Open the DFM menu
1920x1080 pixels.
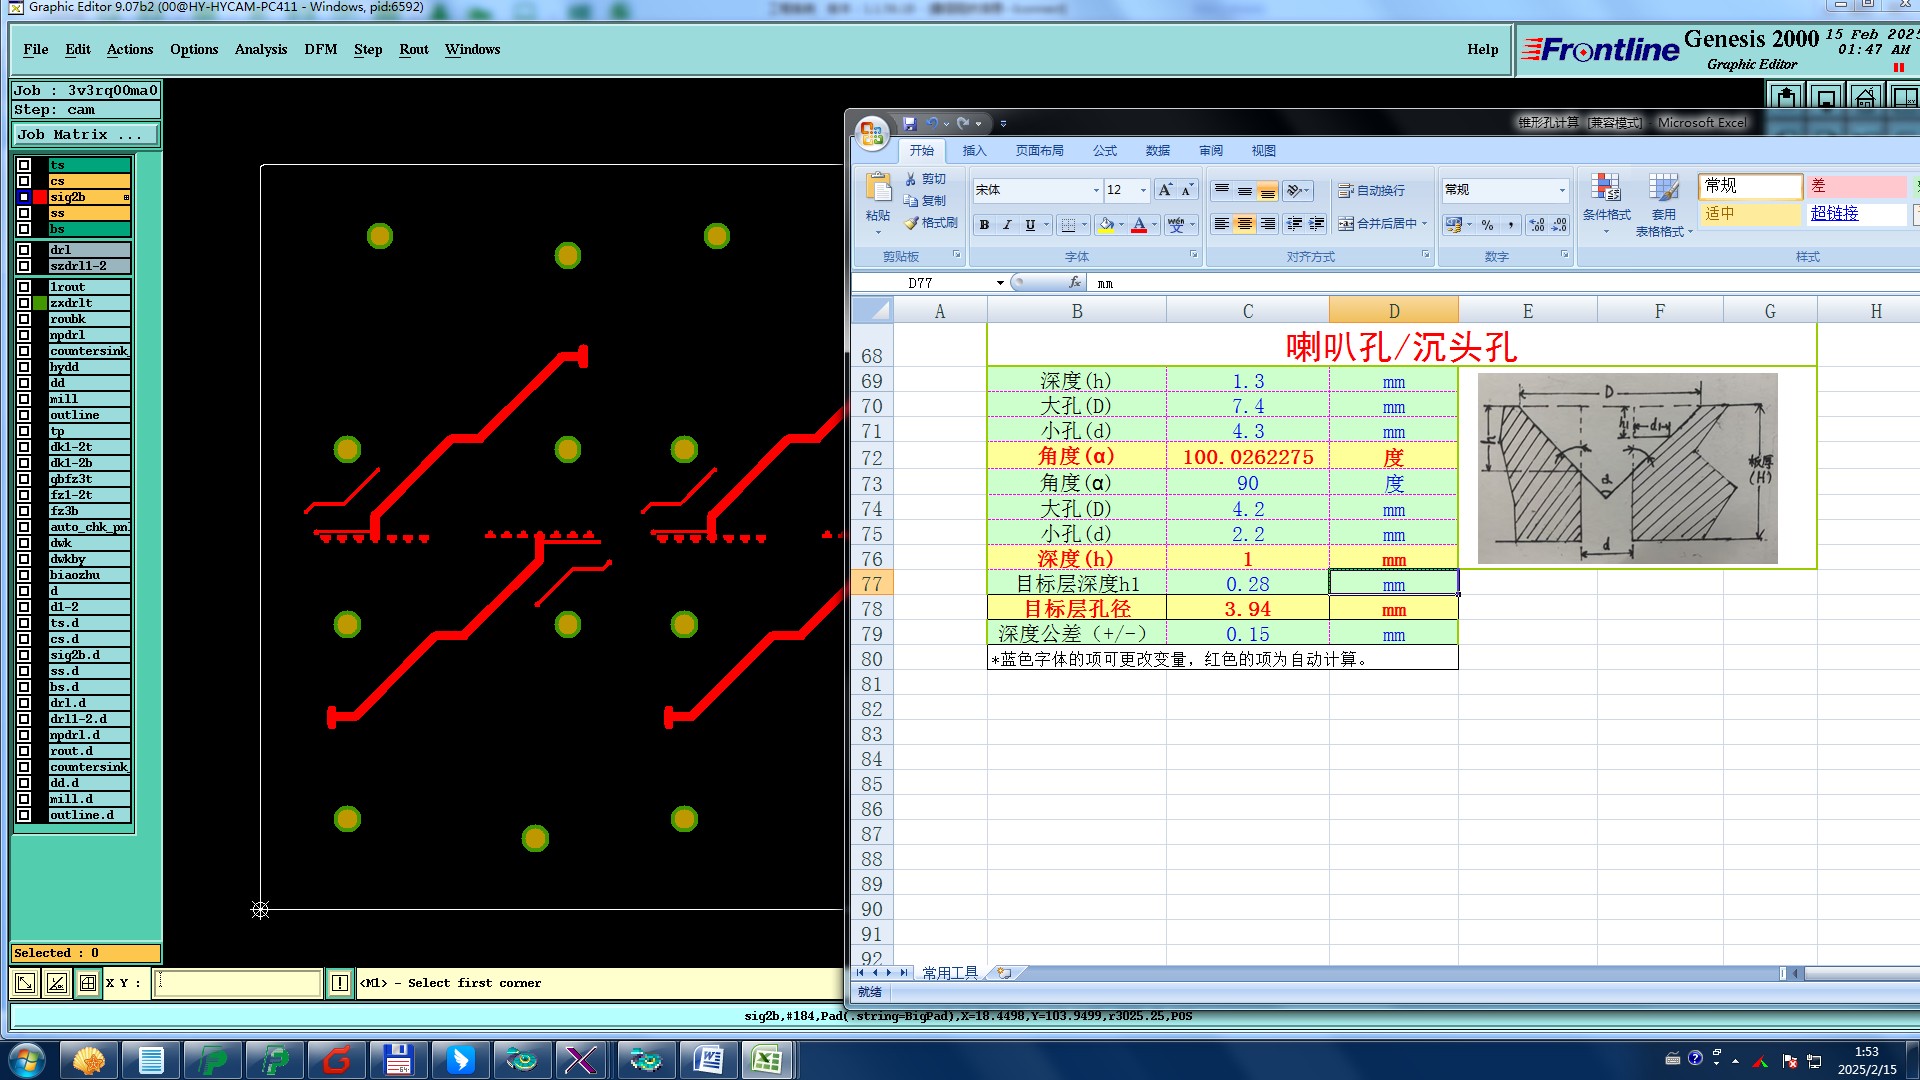[320, 49]
